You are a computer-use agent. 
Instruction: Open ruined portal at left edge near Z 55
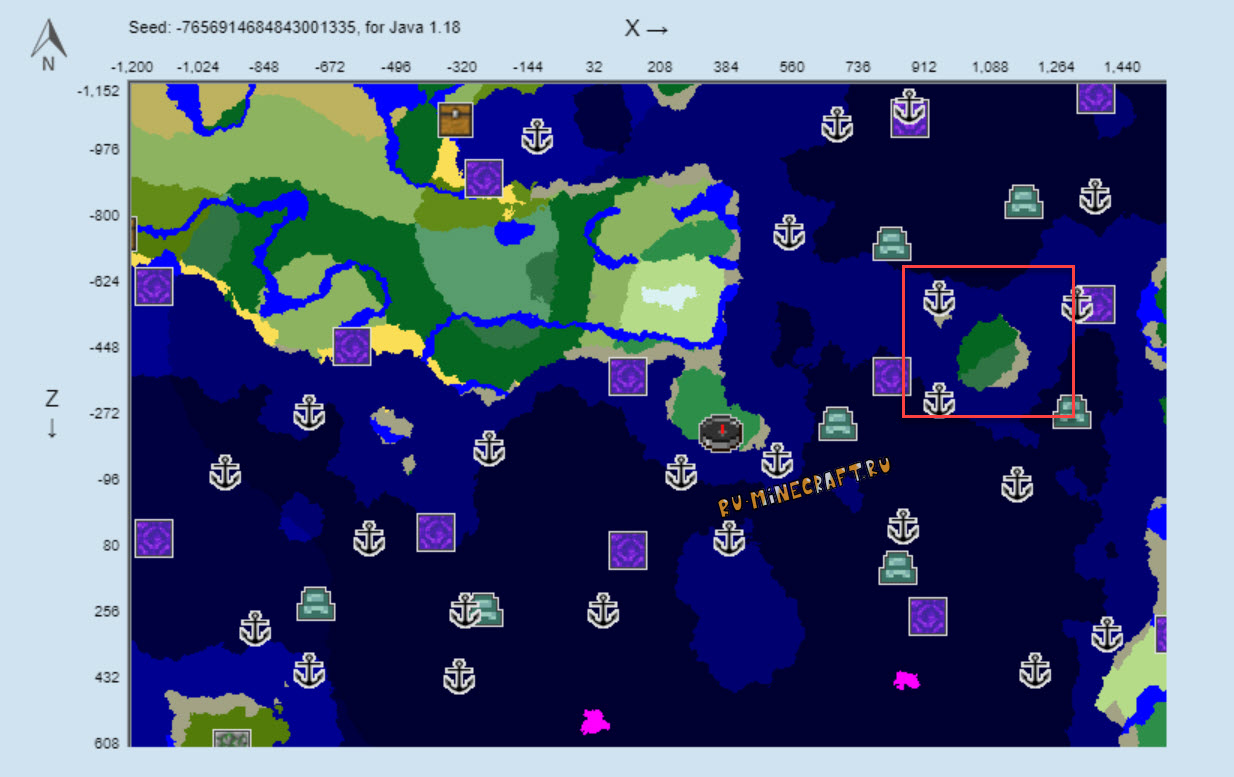coord(154,538)
